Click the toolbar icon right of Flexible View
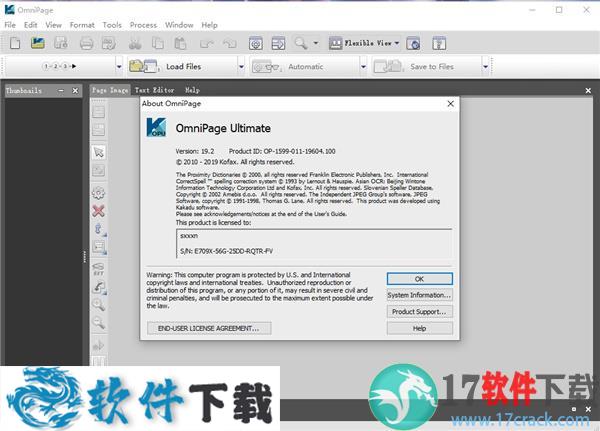This screenshot has height=431, width=600. pyautogui.click(x=413, y=43)
